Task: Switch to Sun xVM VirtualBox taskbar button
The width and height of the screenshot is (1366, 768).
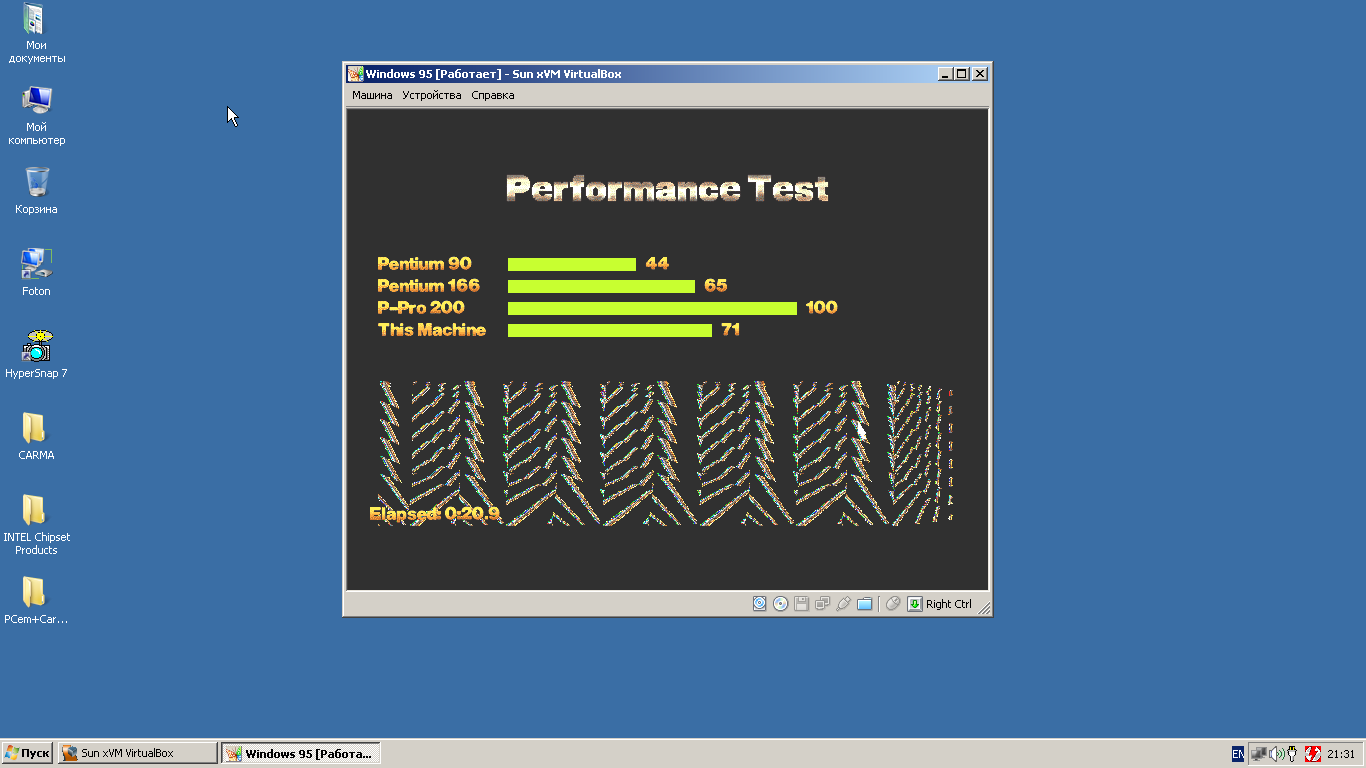Action: point(137,753)
